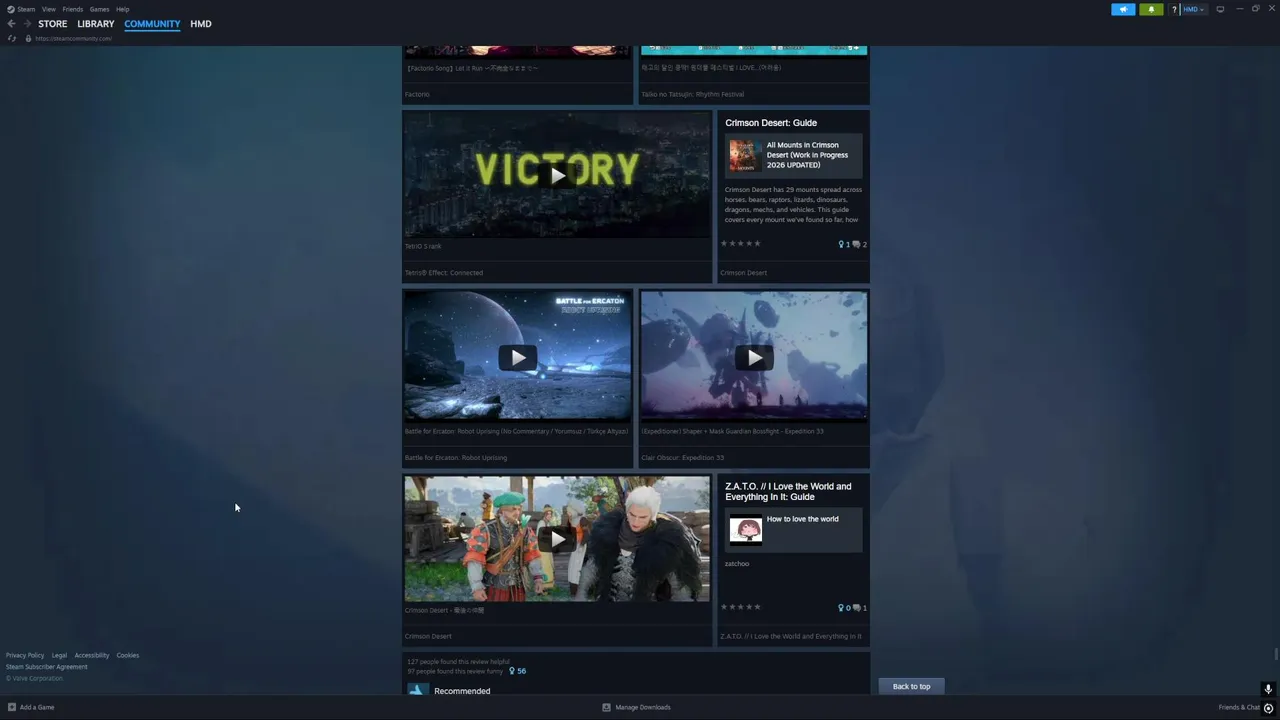Expand the HMD account dropdown
The width and height of the screenshot is (1280, 720).
[1194, 9]
